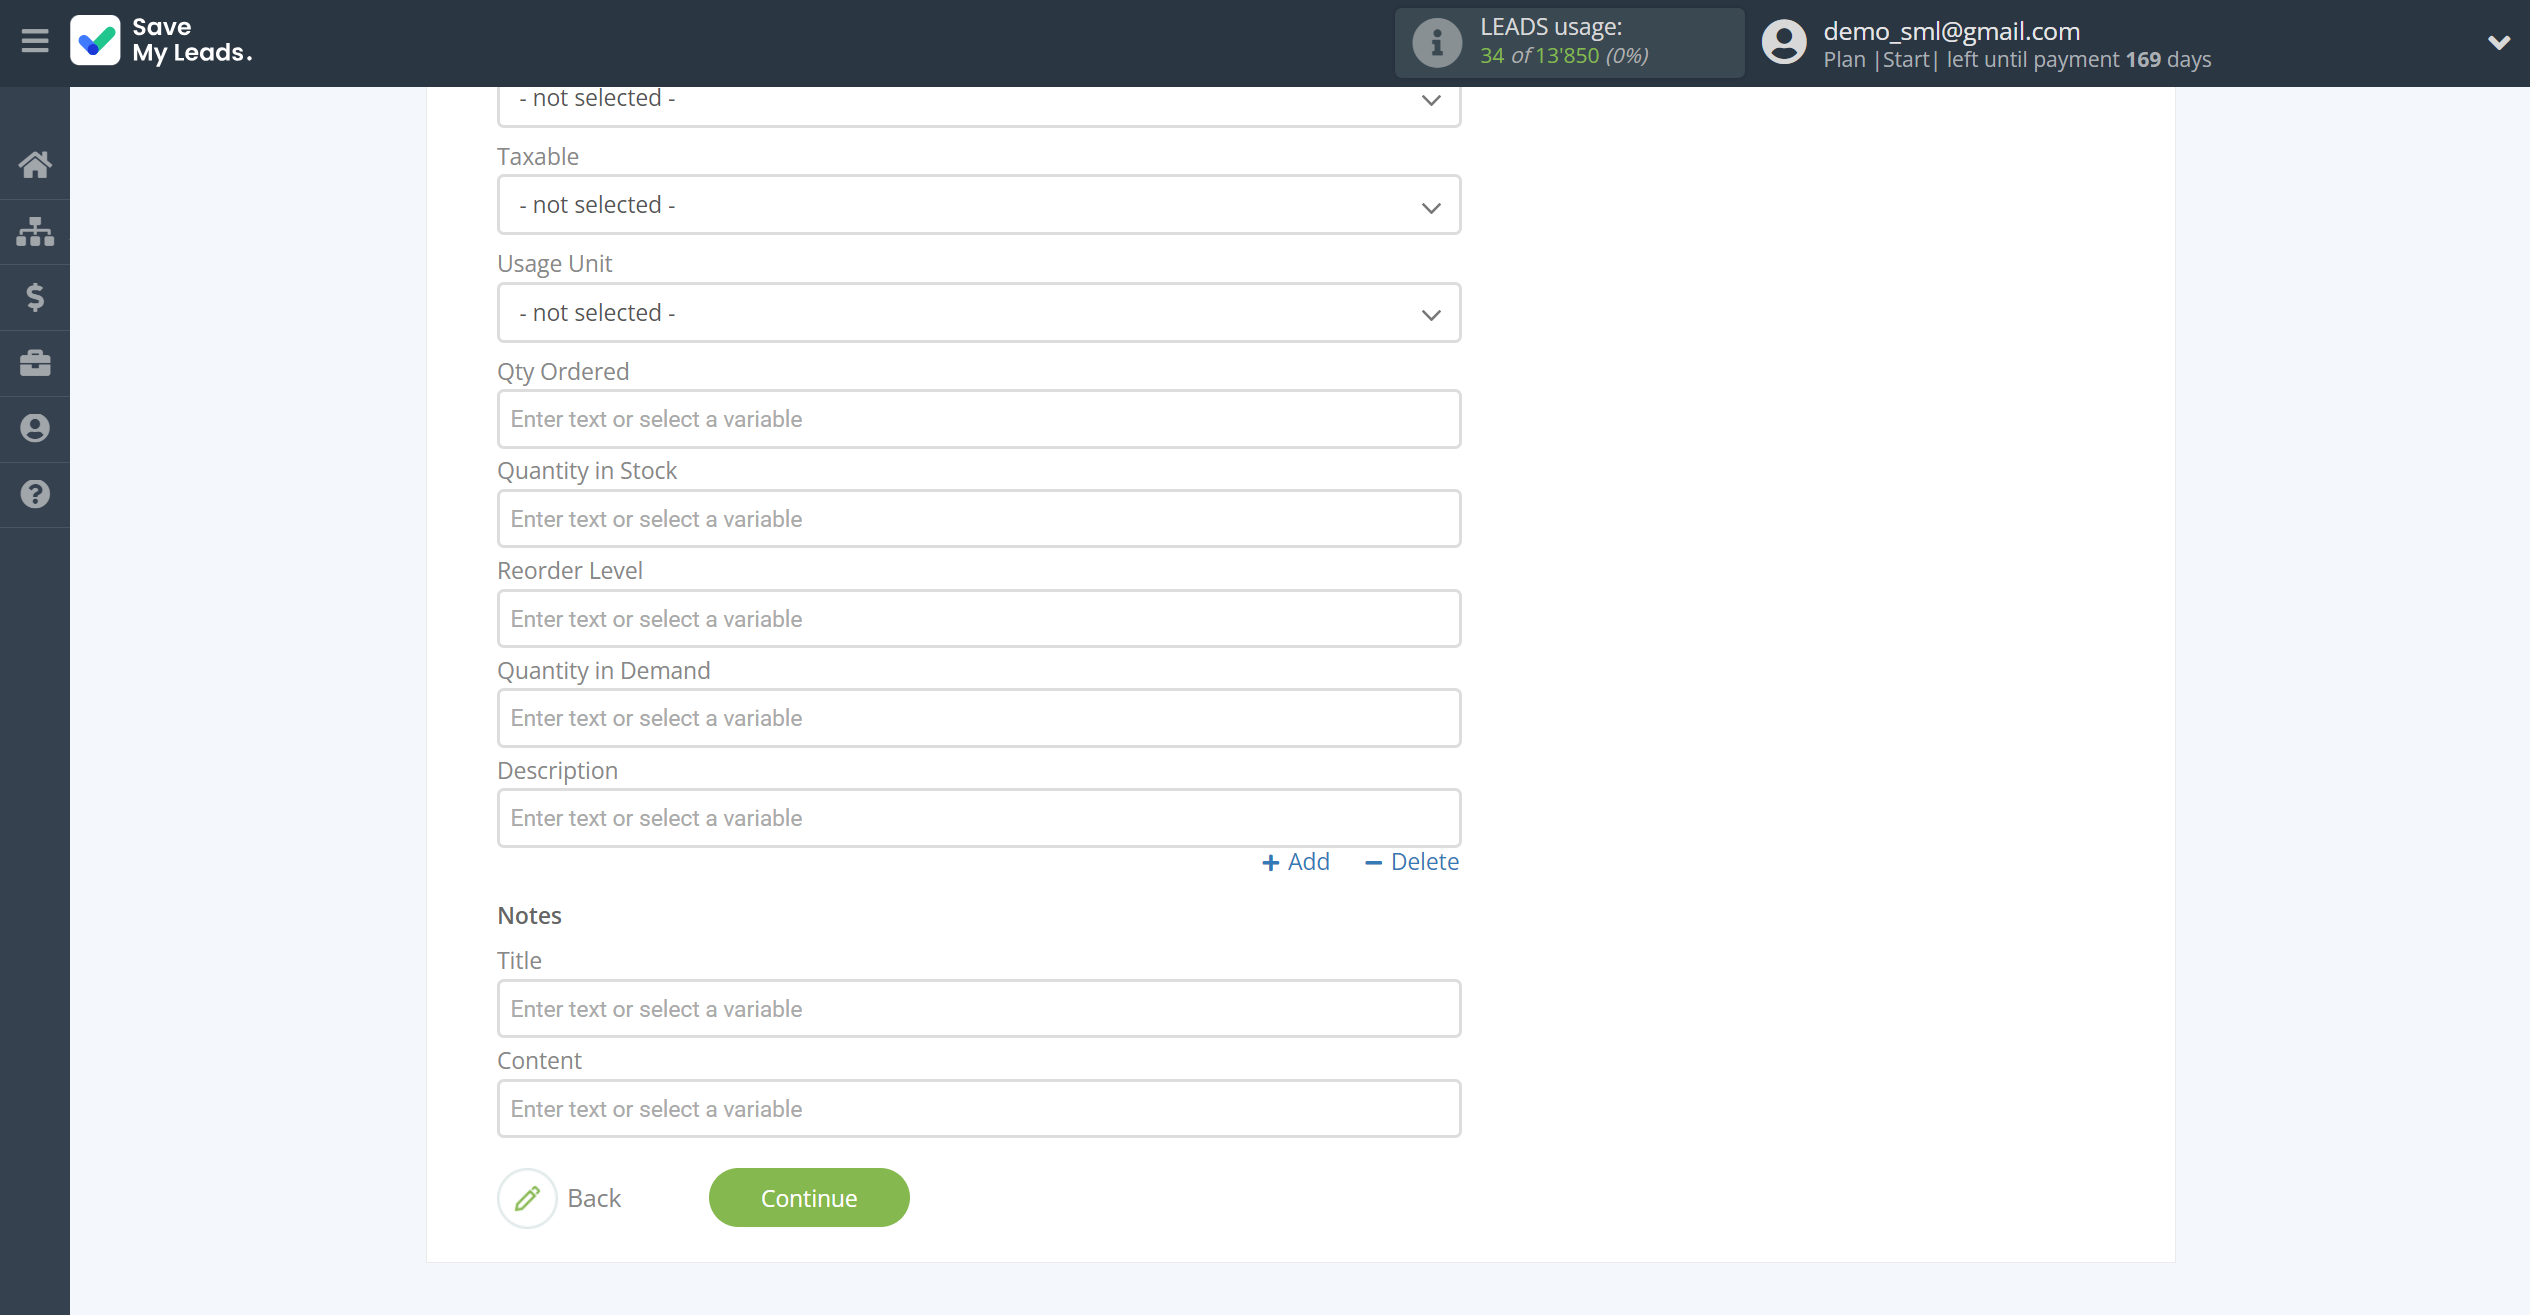The width and height of the screenshot is (2530, 1315).
Task: Click the user/profile icon in sidebar
Action: [35, 428]
